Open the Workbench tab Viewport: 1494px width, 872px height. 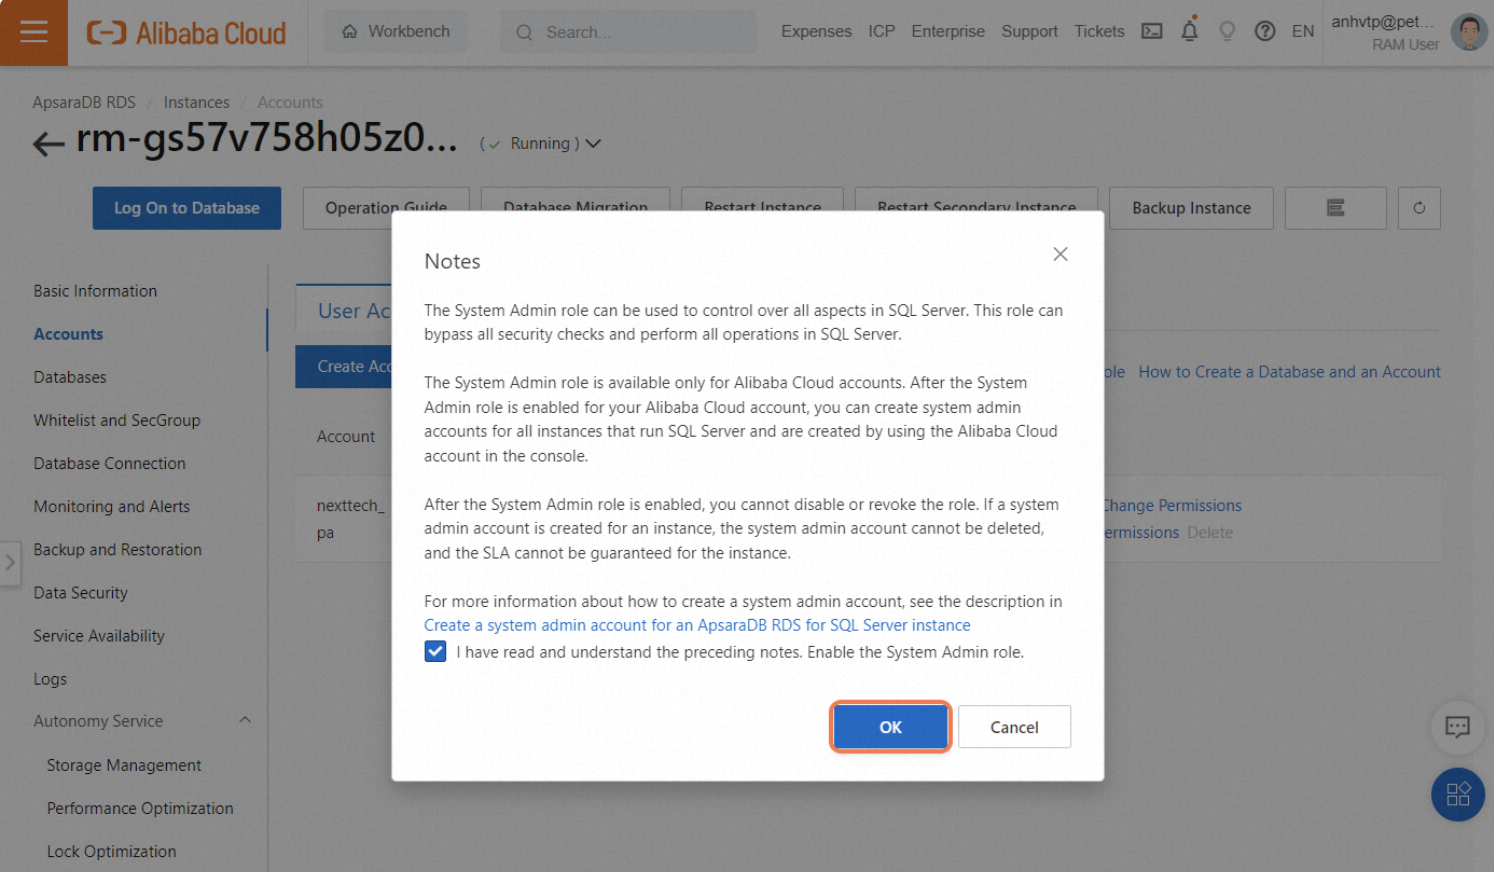396,32
